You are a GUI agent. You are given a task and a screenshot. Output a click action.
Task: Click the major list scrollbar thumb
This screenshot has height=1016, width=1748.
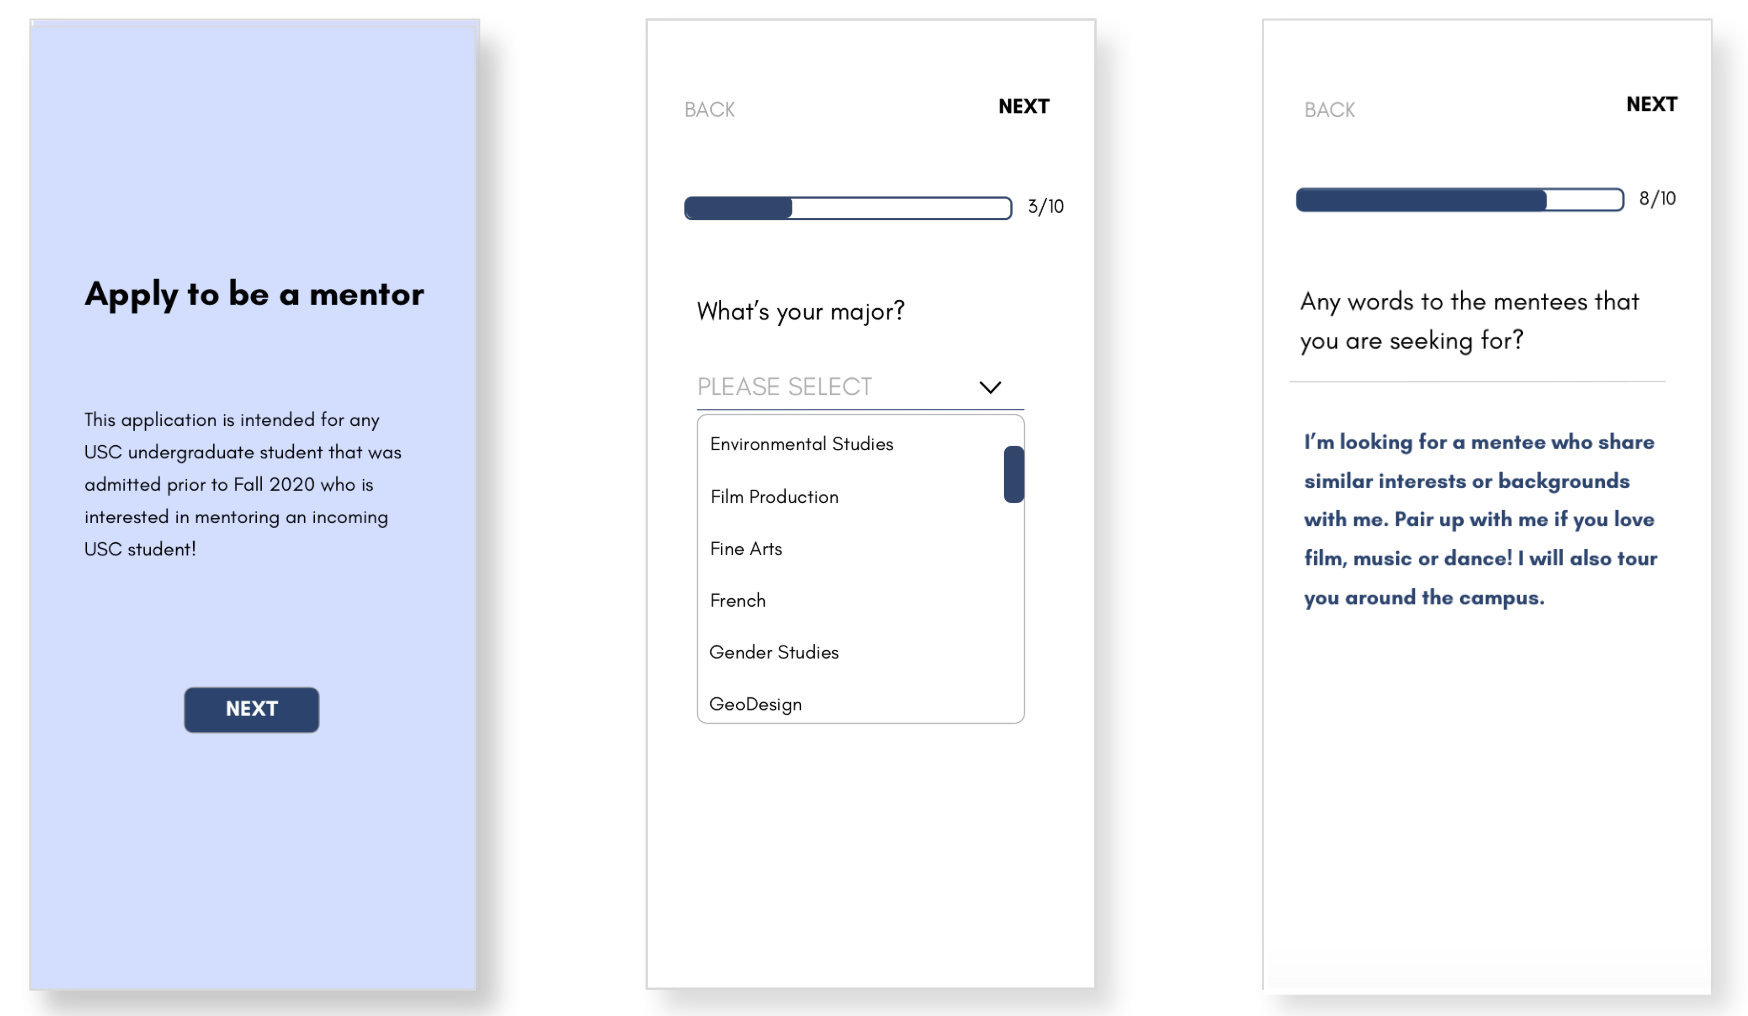(x=1014, y=474)
